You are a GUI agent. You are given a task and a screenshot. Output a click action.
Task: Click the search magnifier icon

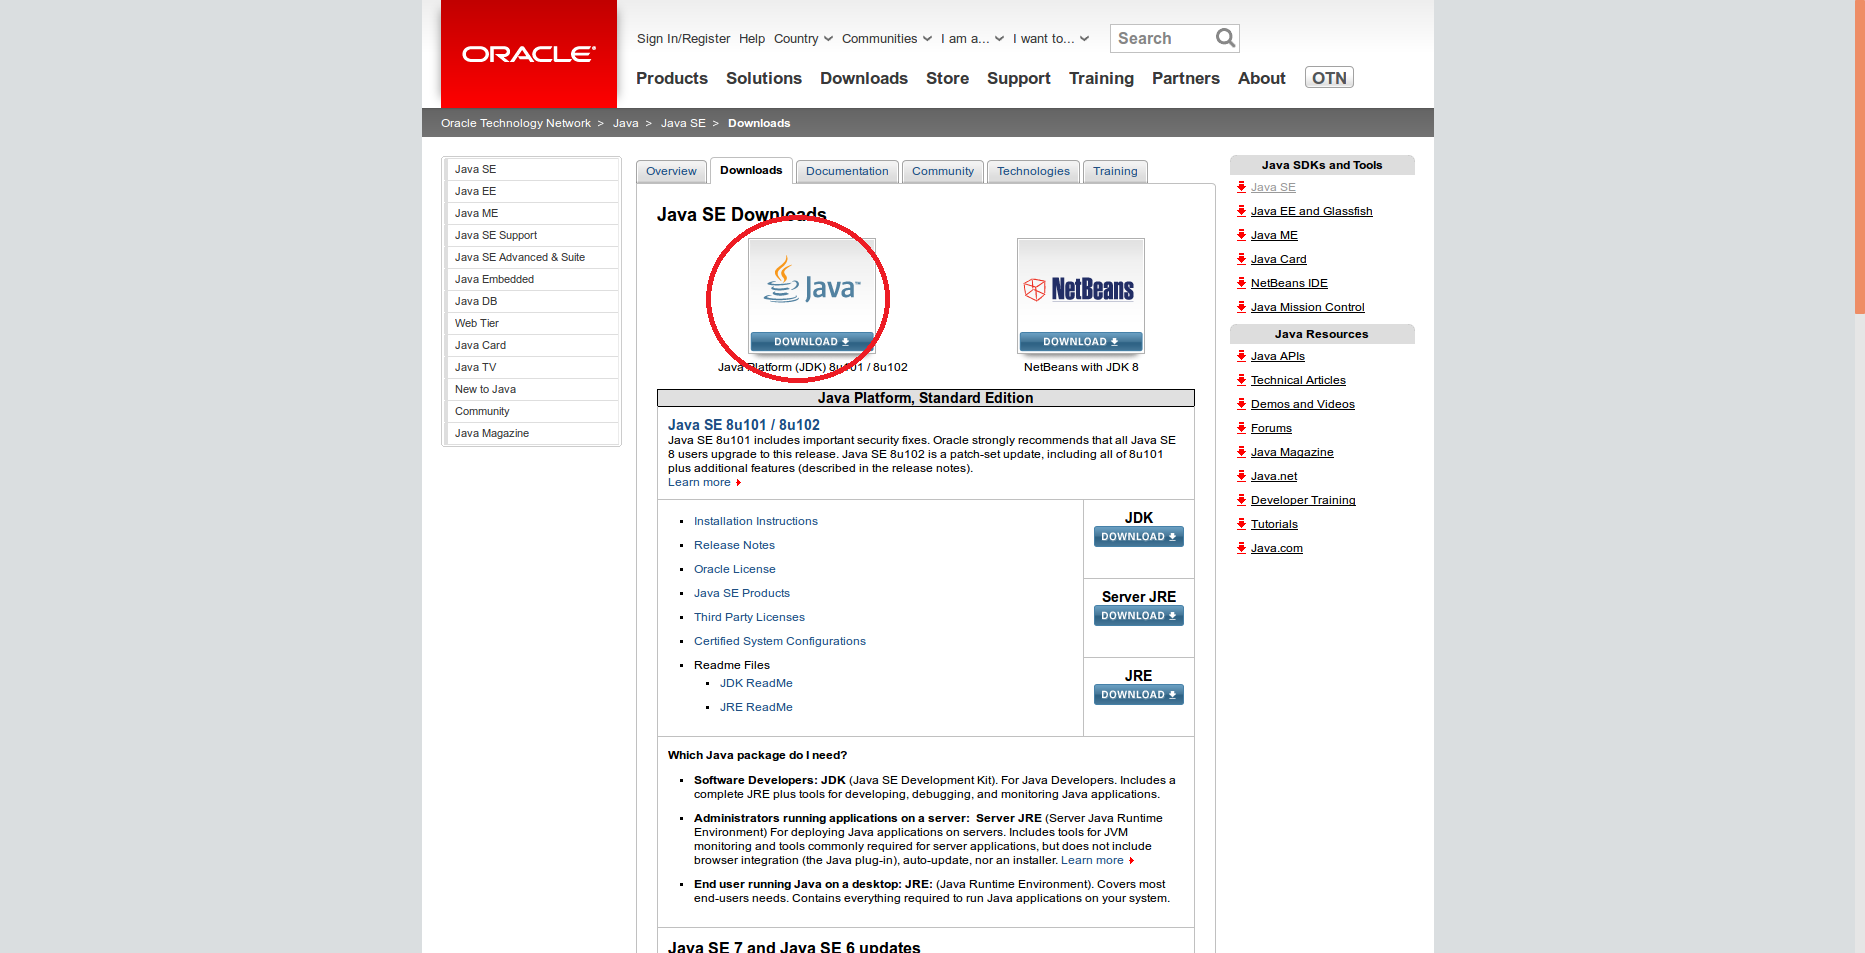pyautogui.click(x=1225, y=38)
